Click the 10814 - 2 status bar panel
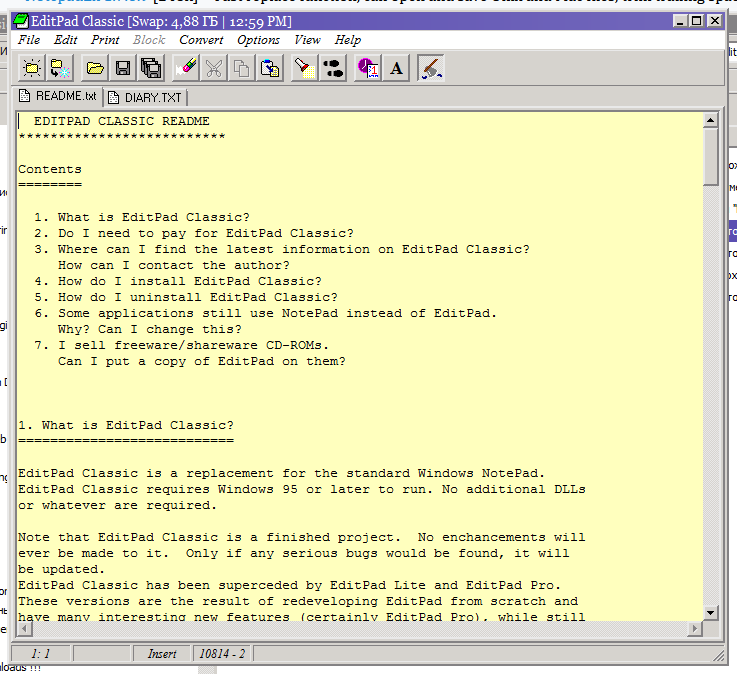The width and height of the screenshot is (737, 674). tap(222, 654)
